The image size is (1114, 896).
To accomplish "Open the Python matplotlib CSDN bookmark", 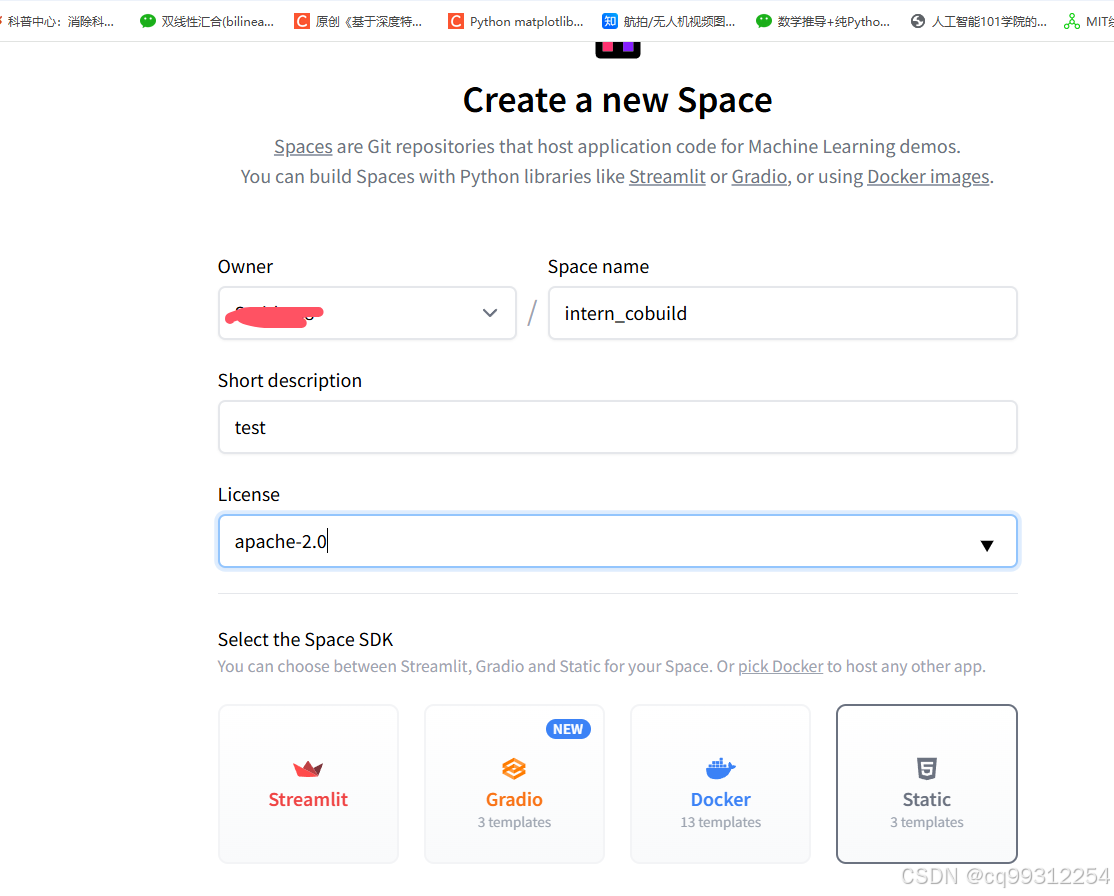I will click(516, 21).
